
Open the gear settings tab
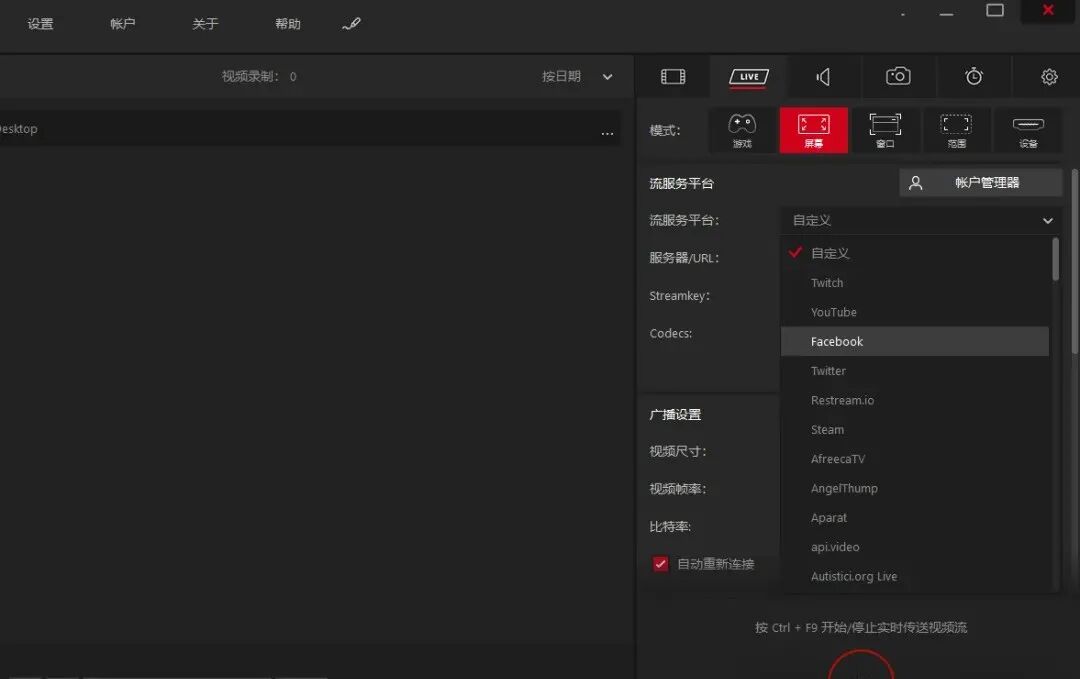click(1049, 76)
